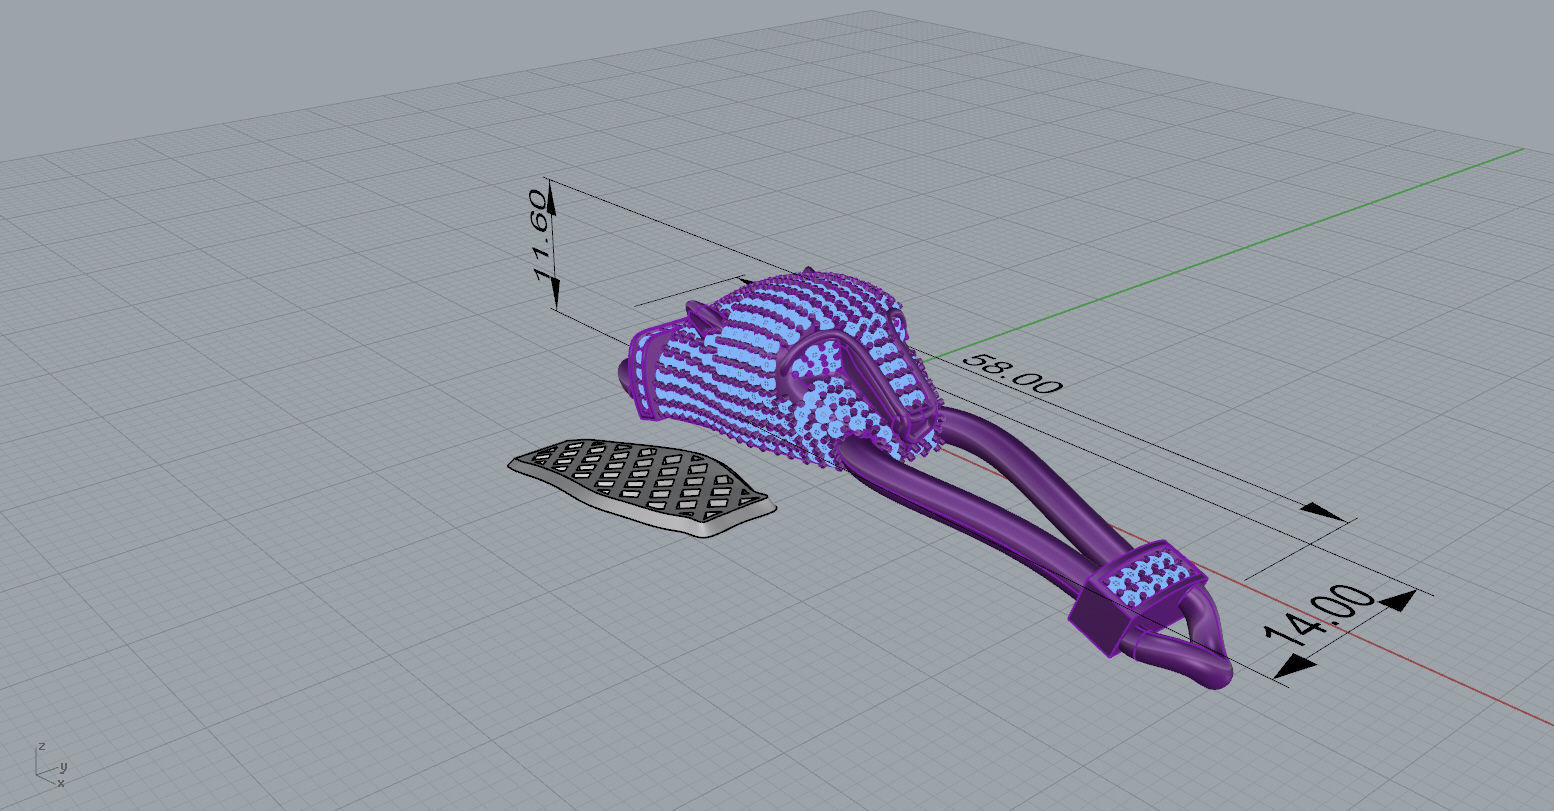Click the world axes icon in viewport corner

pos(49,764)
